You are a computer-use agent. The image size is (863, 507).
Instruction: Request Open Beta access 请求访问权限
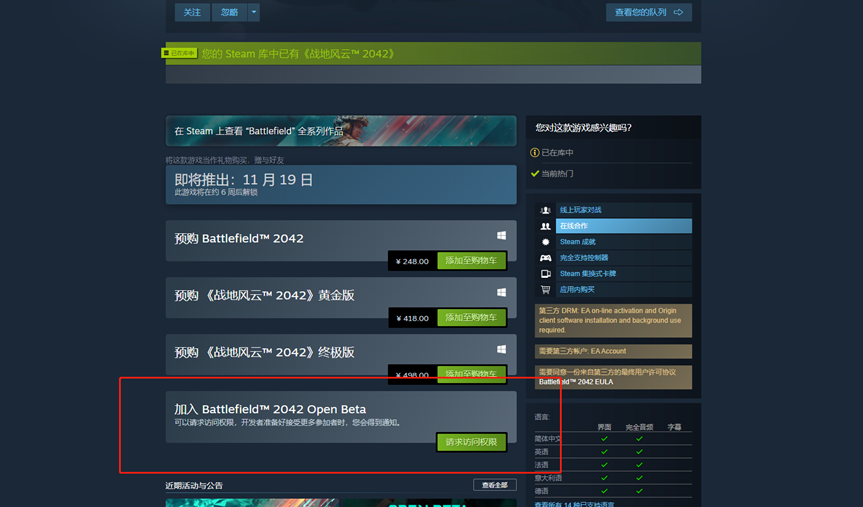pos(471,442)
